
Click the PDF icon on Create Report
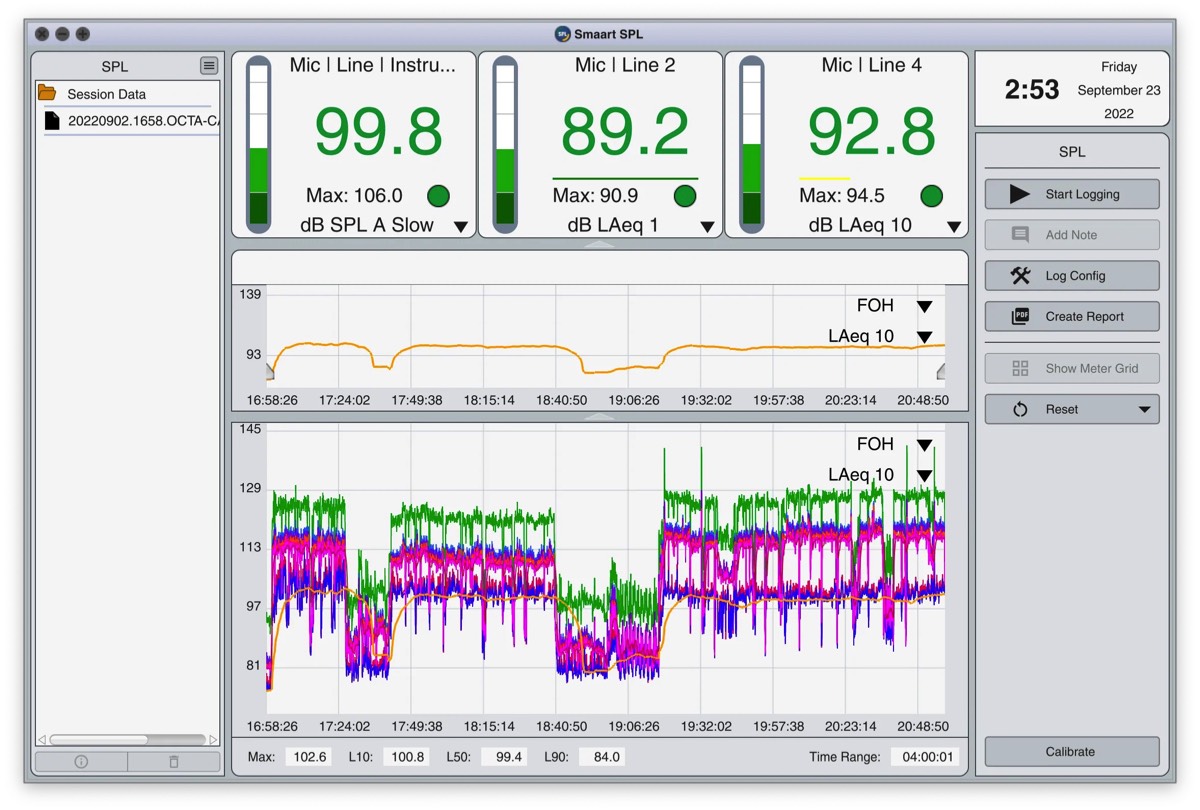coord(1020,316)
